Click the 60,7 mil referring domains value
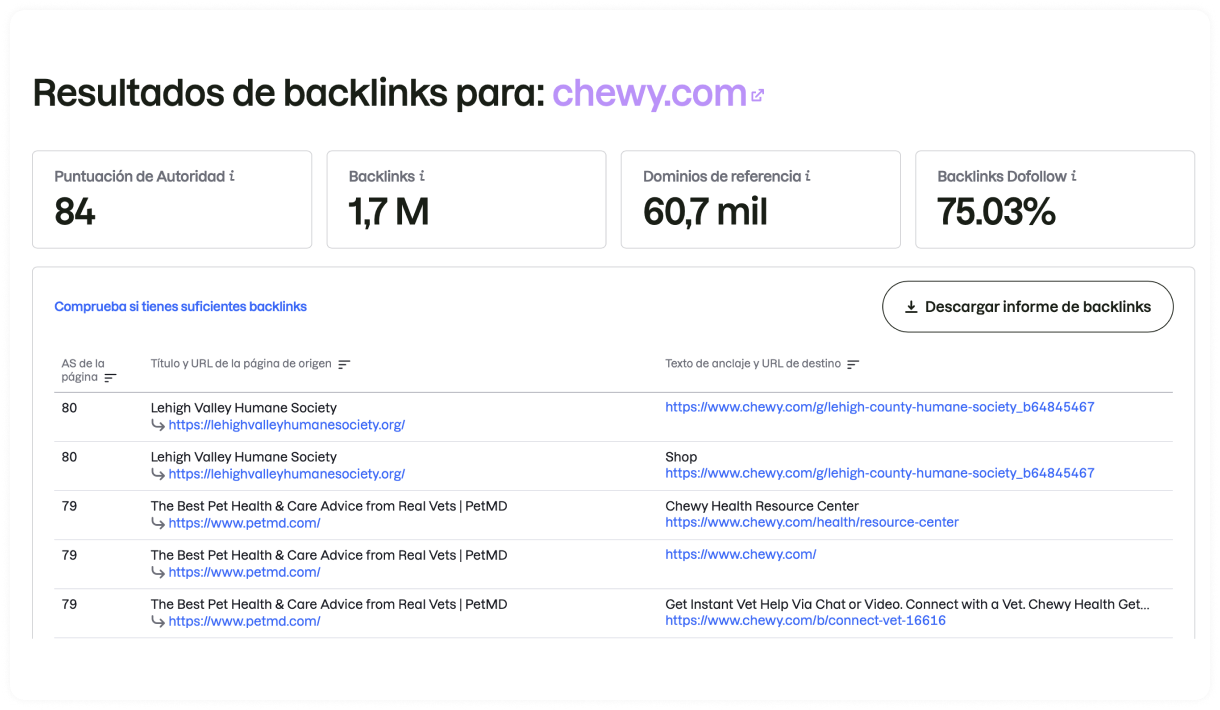The height and width of the screenshot is (710, 1220). pyautogui.click(x=706, y=212)
